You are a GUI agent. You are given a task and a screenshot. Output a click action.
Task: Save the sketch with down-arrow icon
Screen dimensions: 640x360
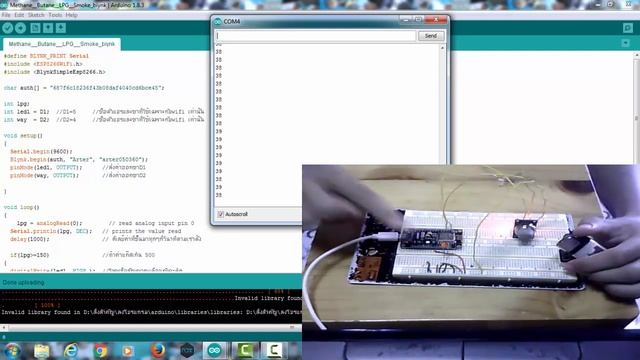(61, 28)
